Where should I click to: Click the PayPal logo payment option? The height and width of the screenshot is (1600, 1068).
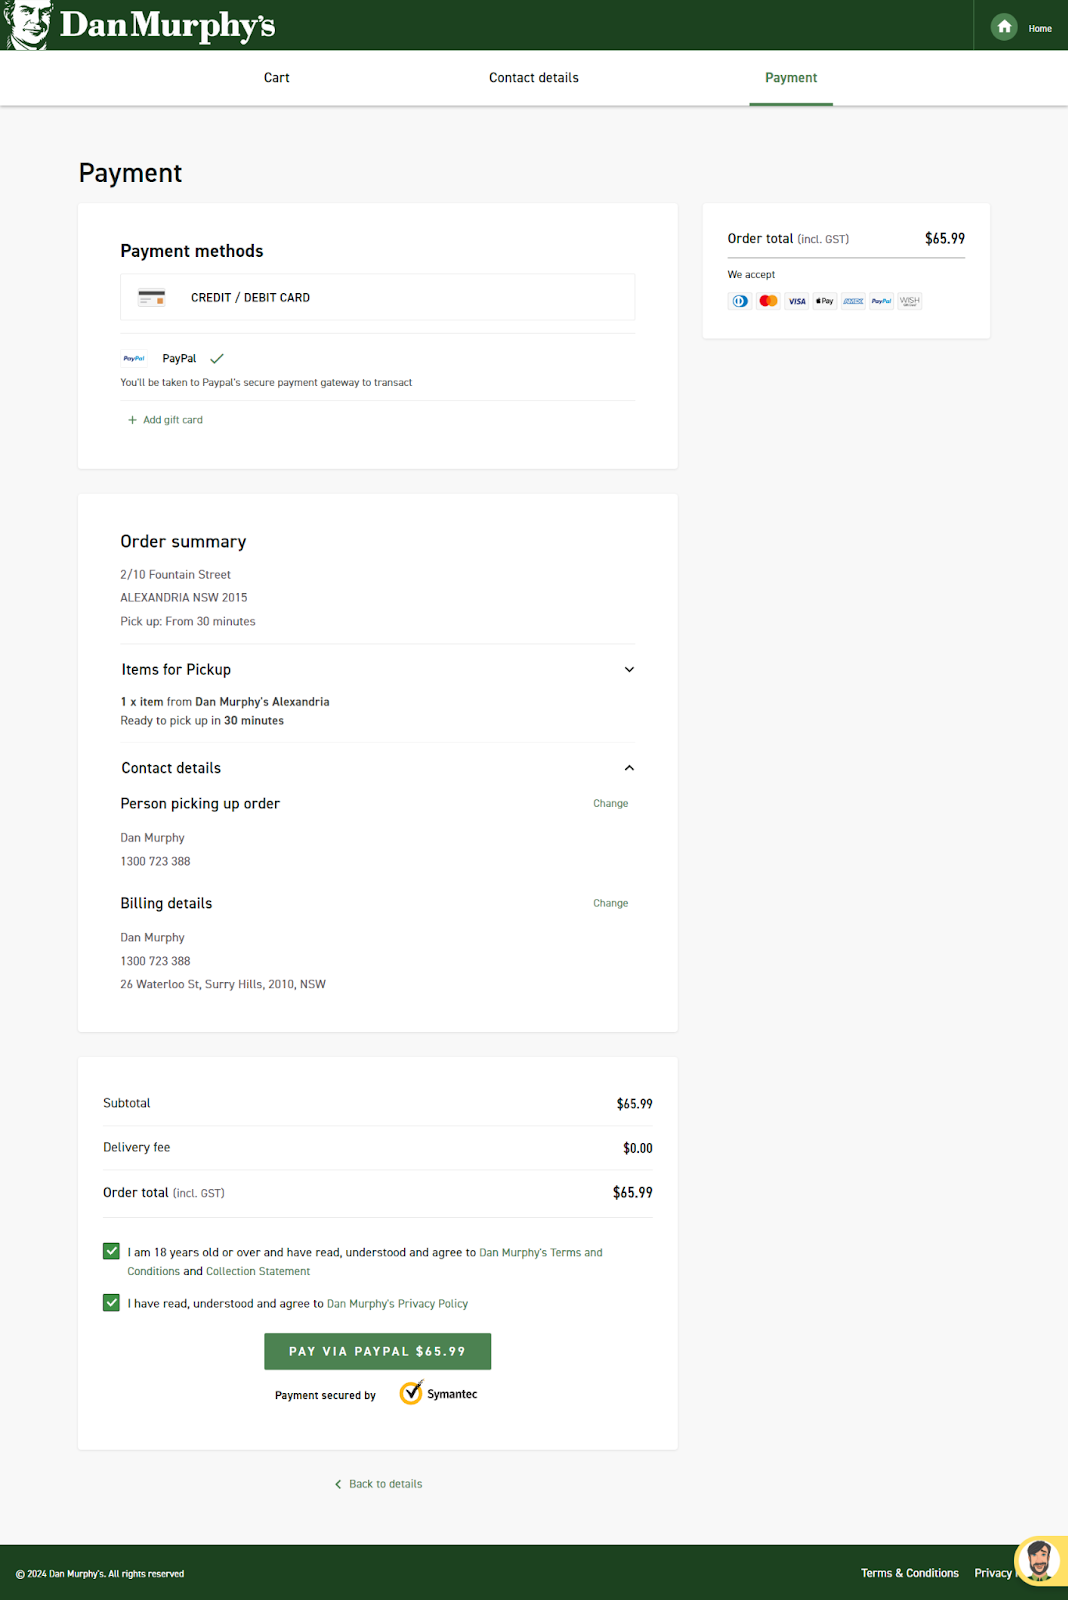point(134,358)
